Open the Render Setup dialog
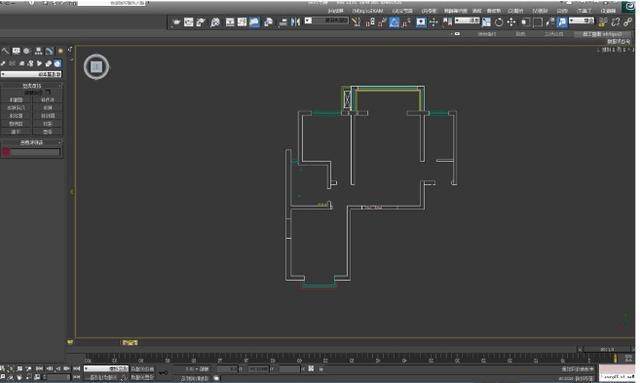Viewport: 640px width, 383px height. [200, 22]
